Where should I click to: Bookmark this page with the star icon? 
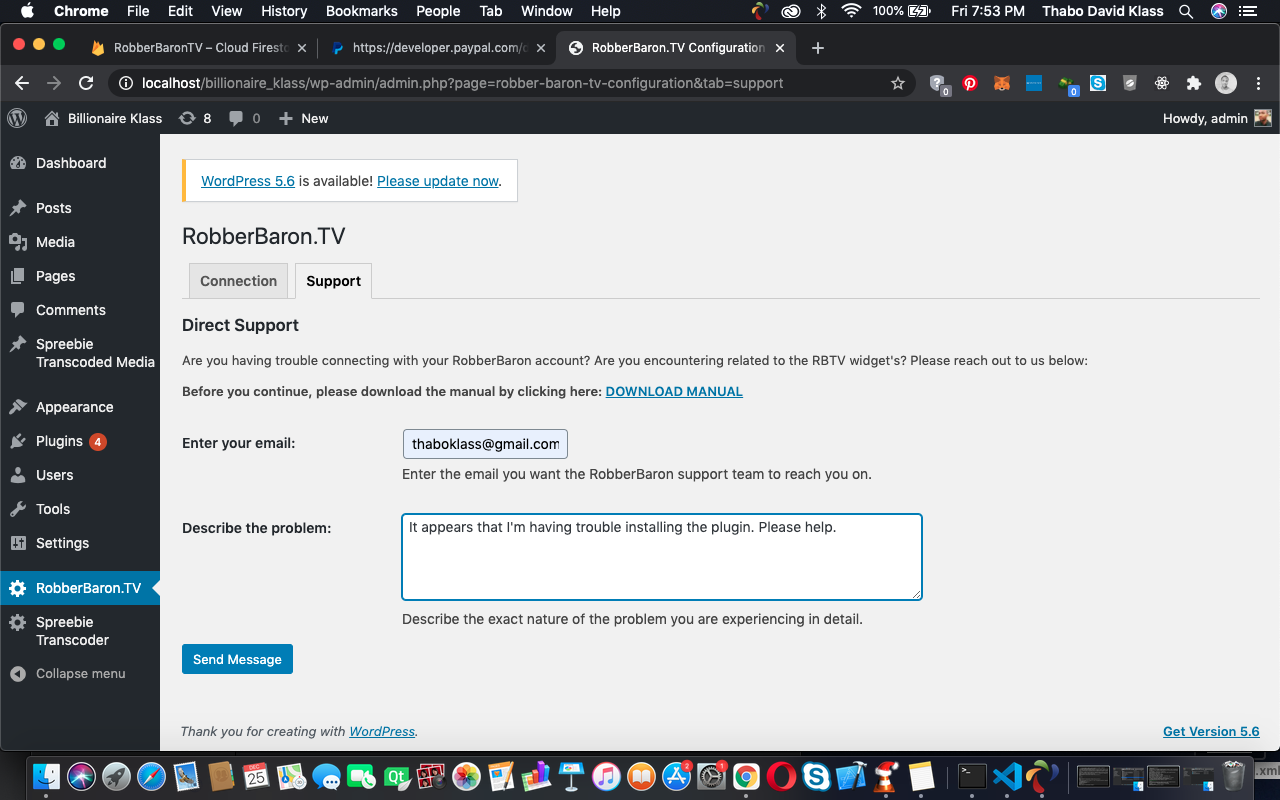(x=898, y=83)
